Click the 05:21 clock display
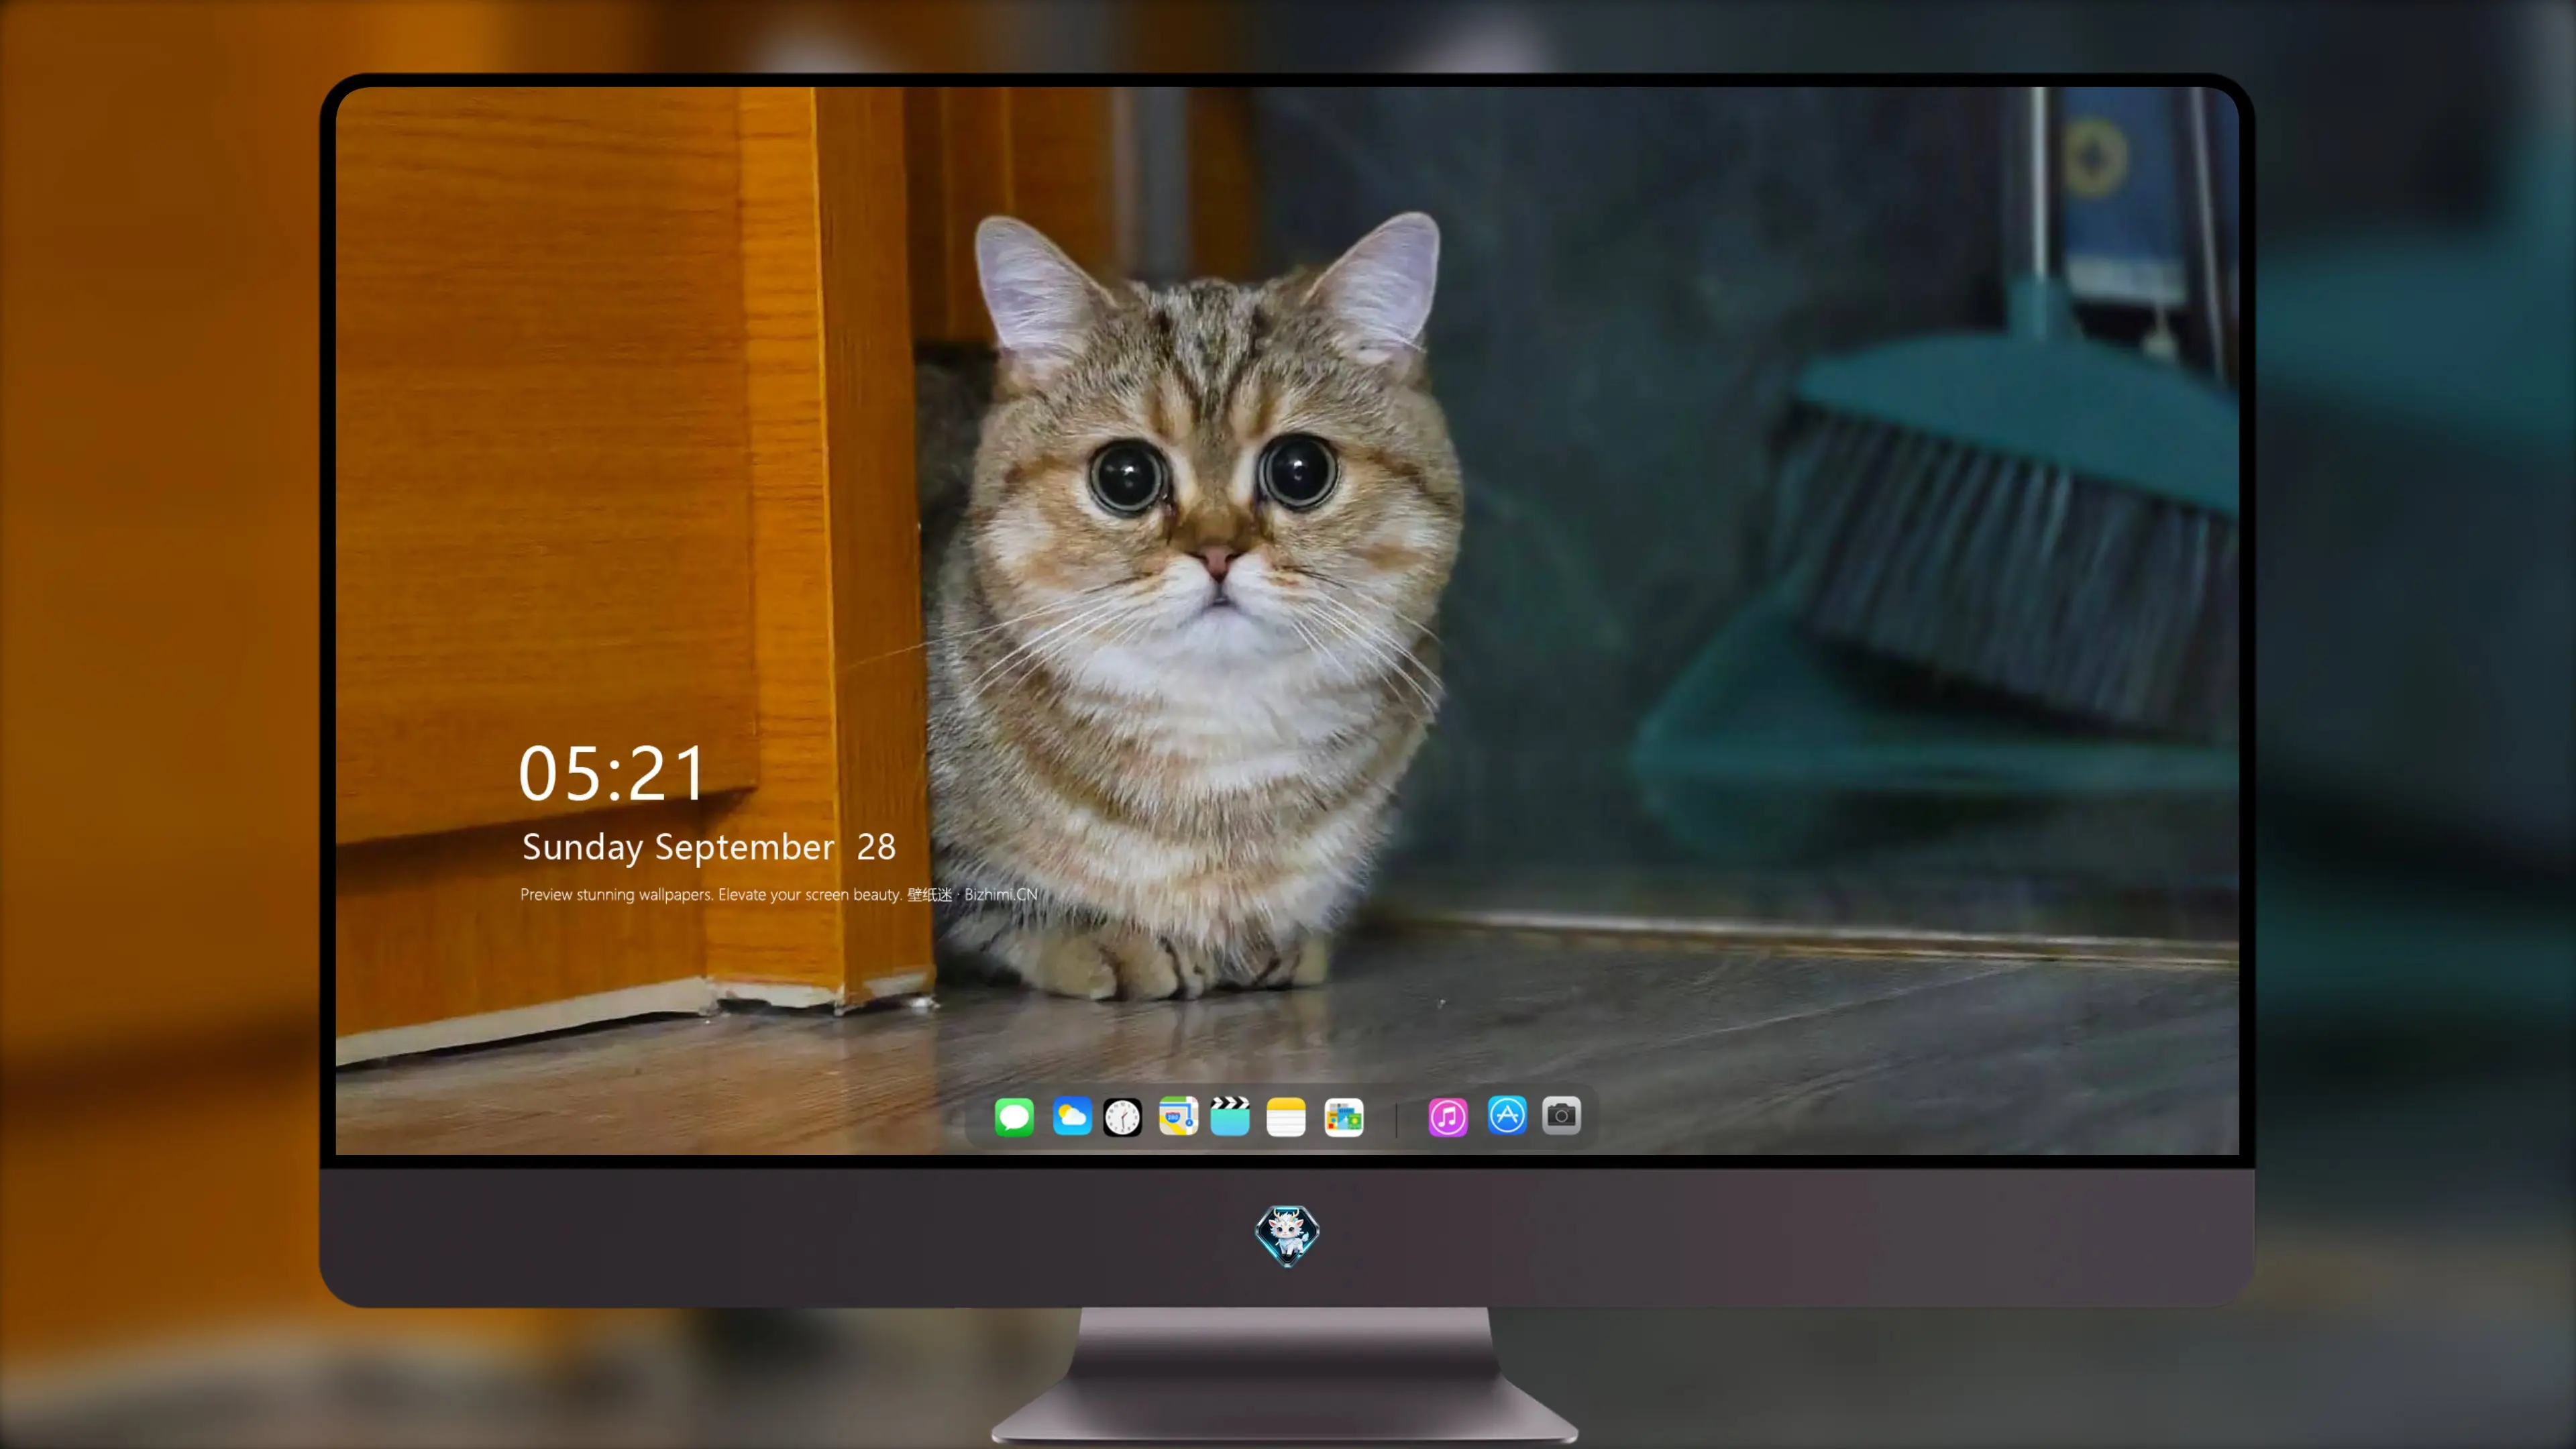Image resolution: width=2576 pixels, height=1449 pixels. (x=612, y=773)
